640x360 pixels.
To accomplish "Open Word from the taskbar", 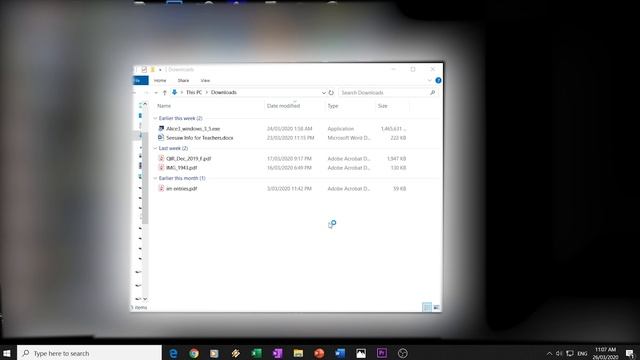I will pos(340,353).
